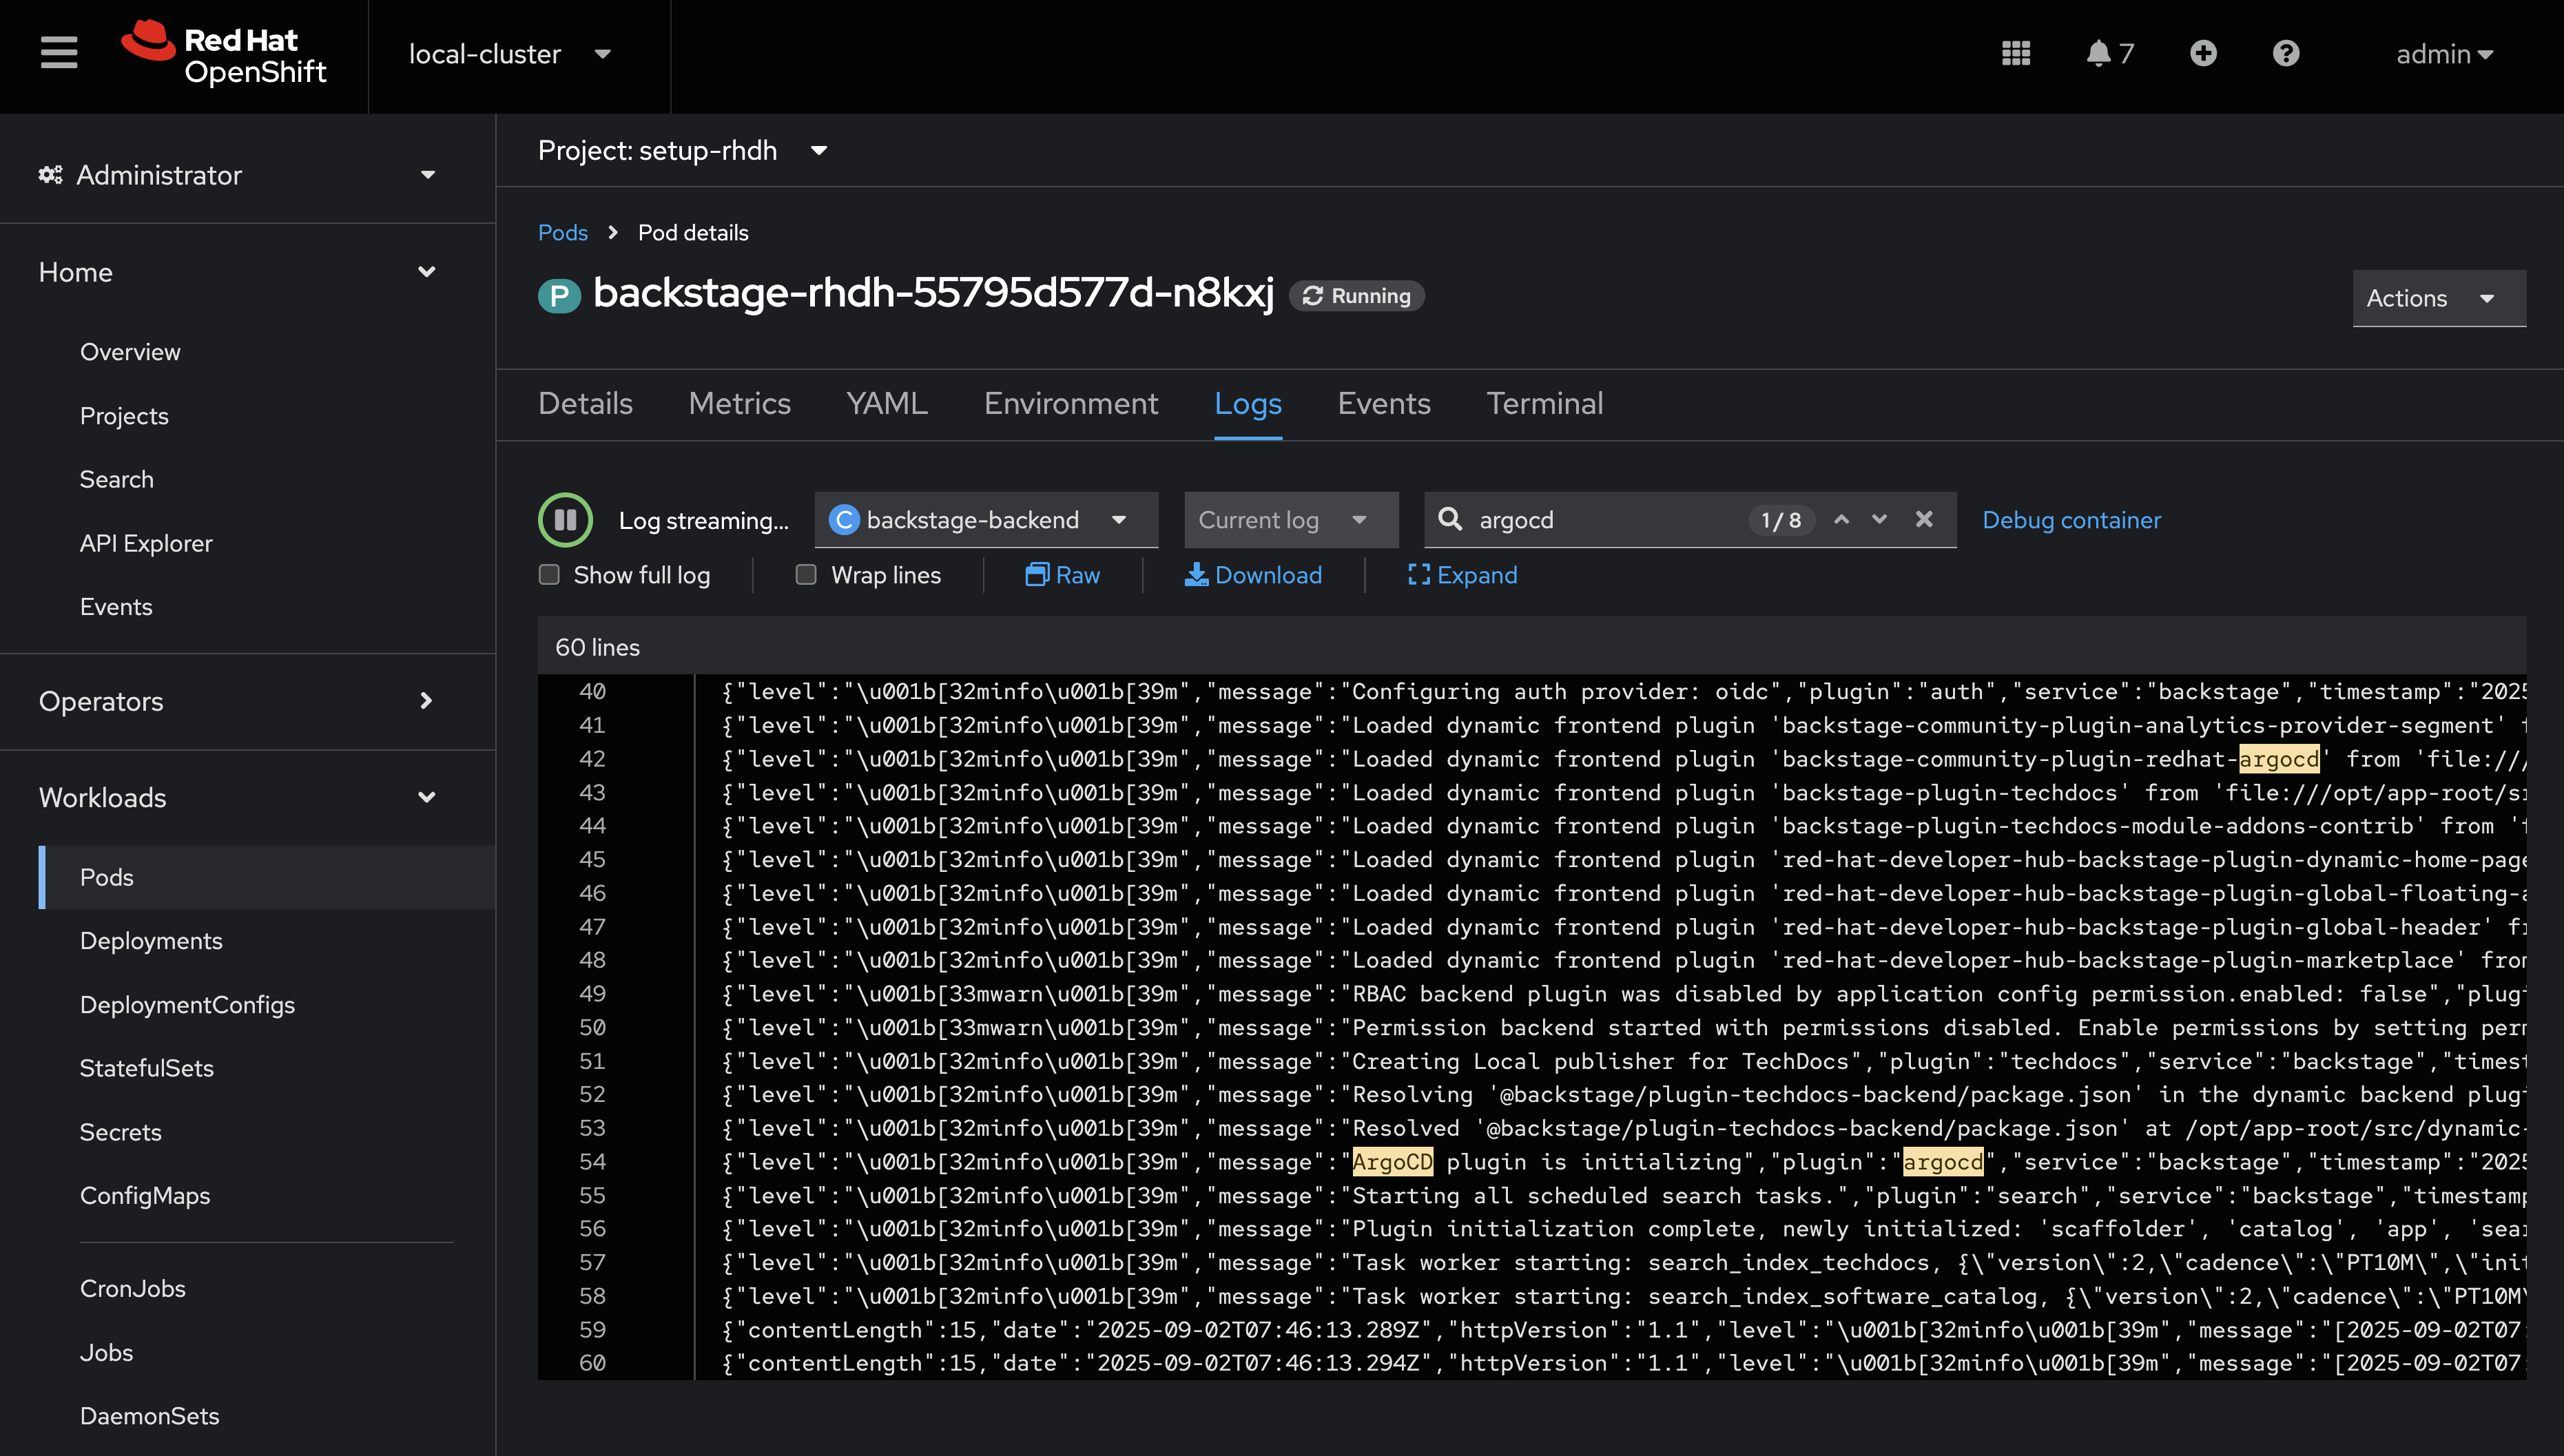2564x1456 pixels.
Task: Select the Logs tab
Action: tap(1248, 404)
